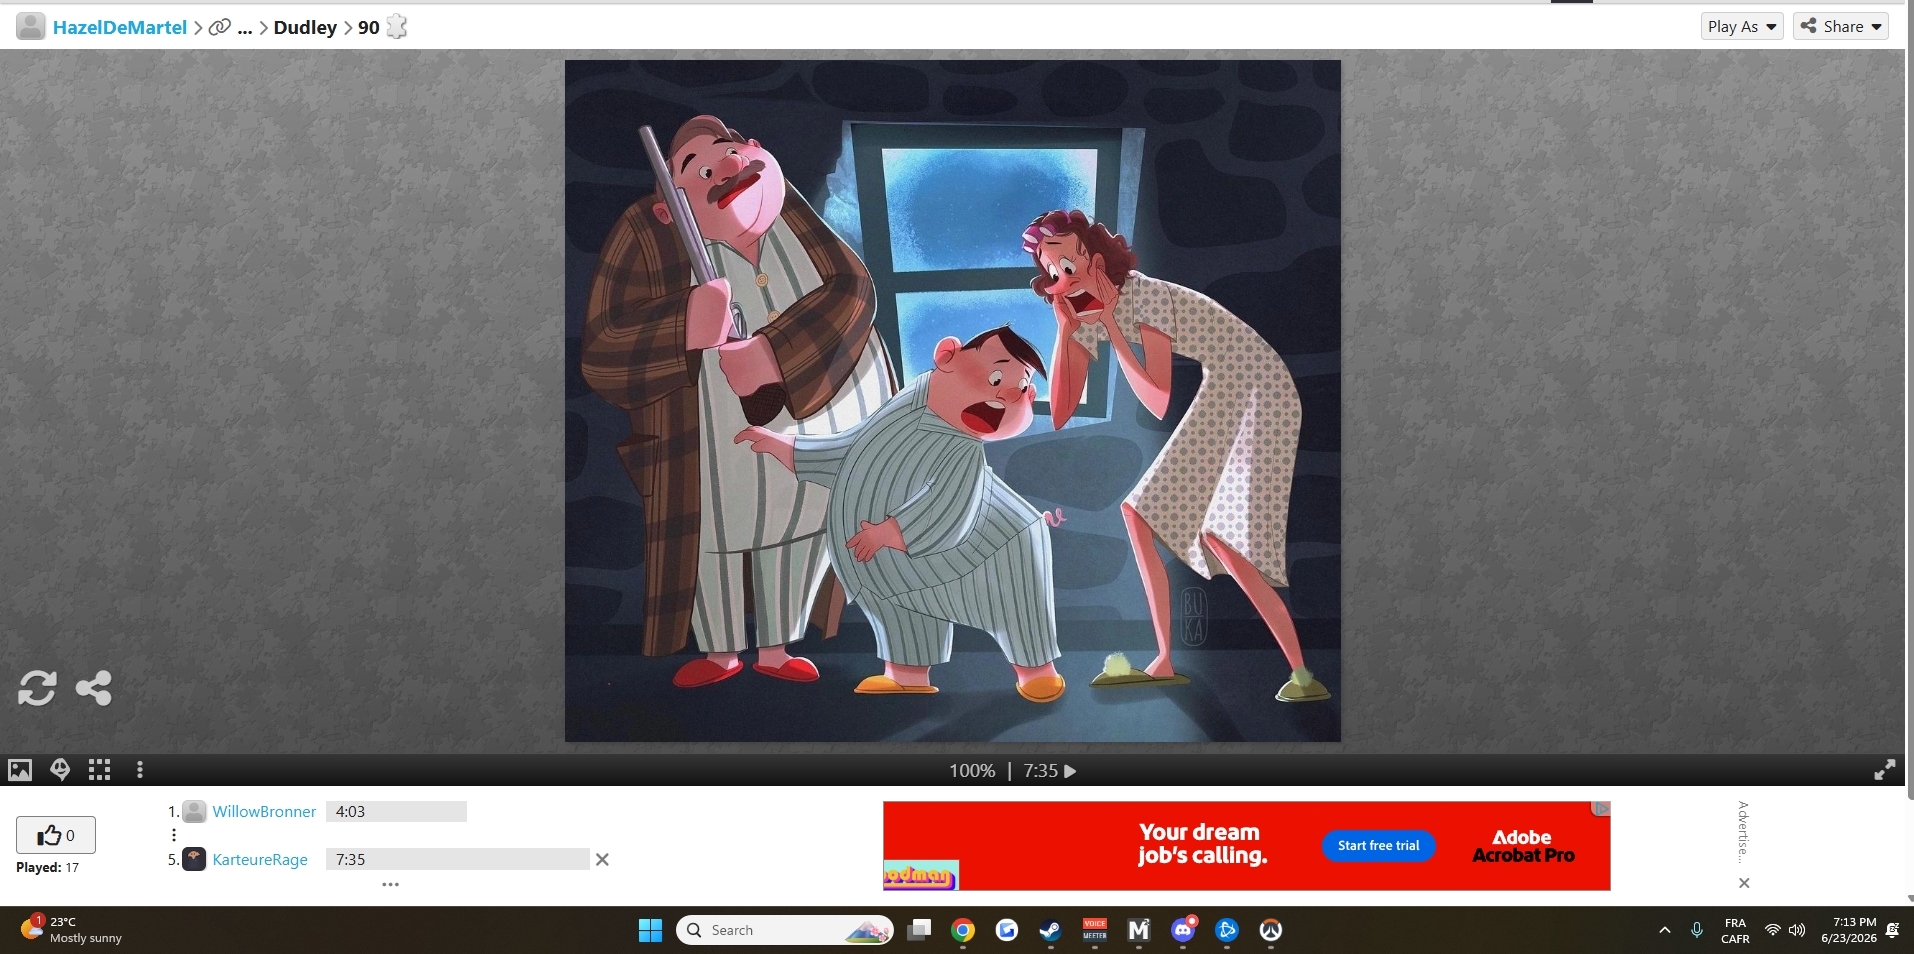Open HazelDeMartel's profile link
The height and width of the screenshot is (954, 1914).
[x=120, y=27]
